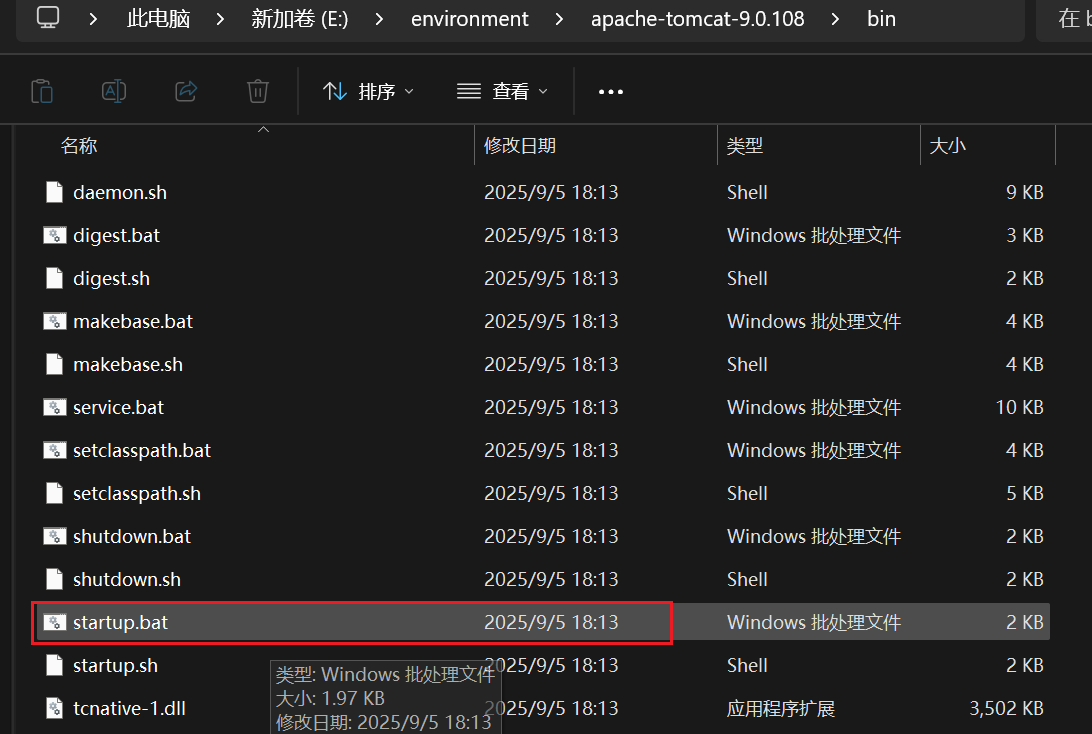Click the tcnative-1.dll file name
The width and height of the screenshot is (1092, 734).
pyautogui.click(x=130, y=708)
